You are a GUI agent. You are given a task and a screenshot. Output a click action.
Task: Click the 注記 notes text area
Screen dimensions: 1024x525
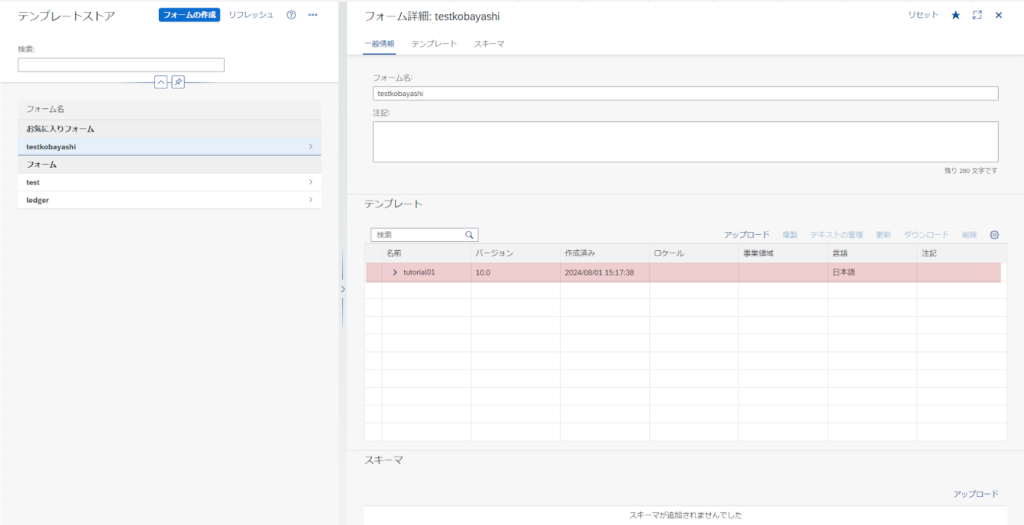[685, 141]
